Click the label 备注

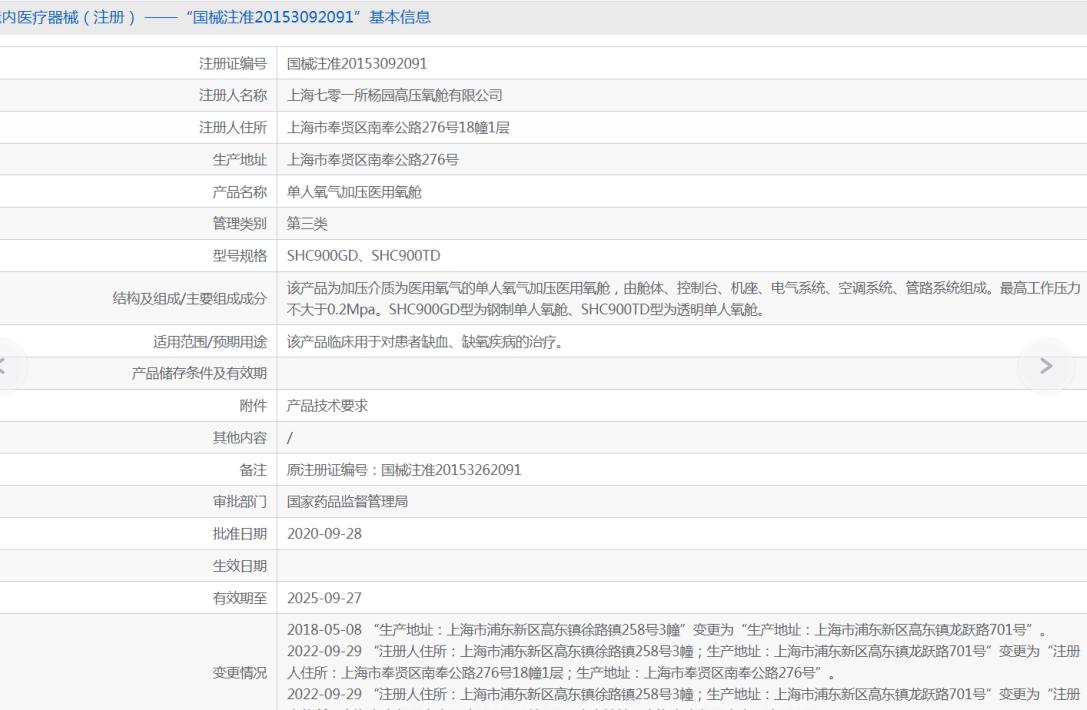coord(253,470)
